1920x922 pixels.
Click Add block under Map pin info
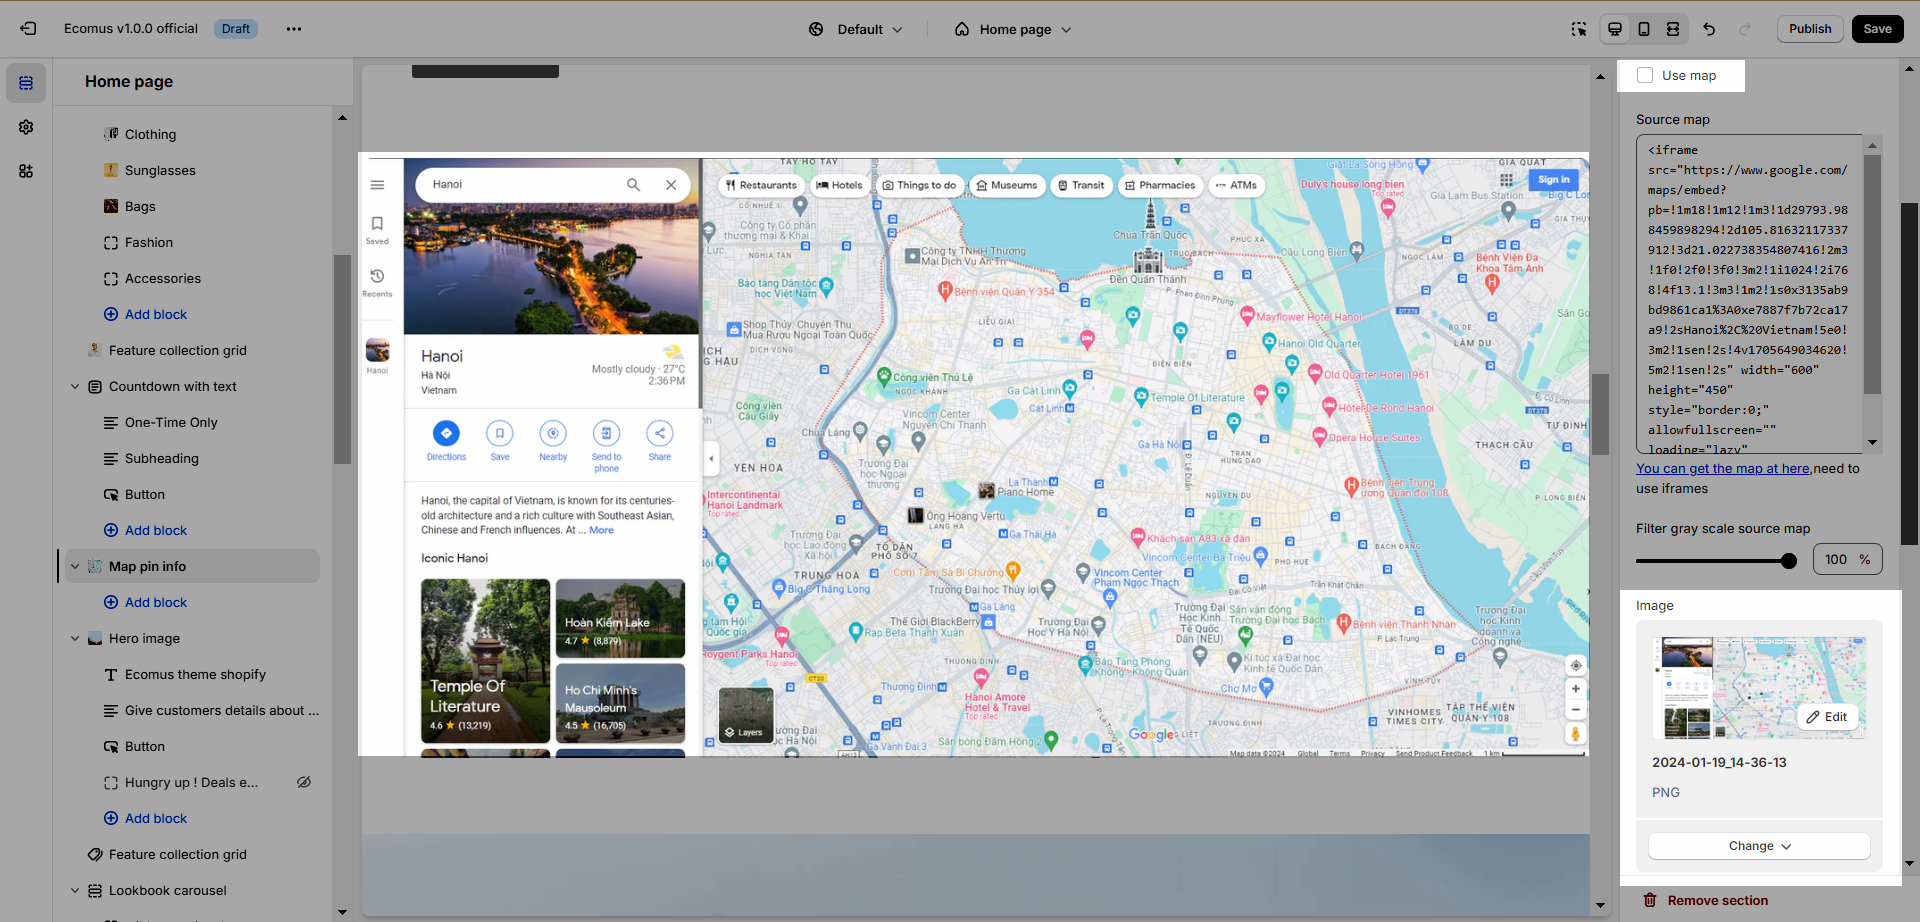pyautogui.click(x=146, y=602)
